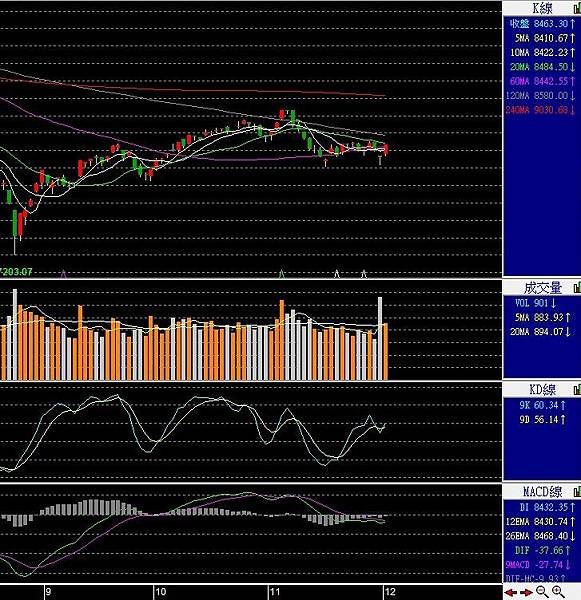Viewport: 581px width, 600px height.
Task: Open KD線 panel chart settings icon
Action: [577, 390]
